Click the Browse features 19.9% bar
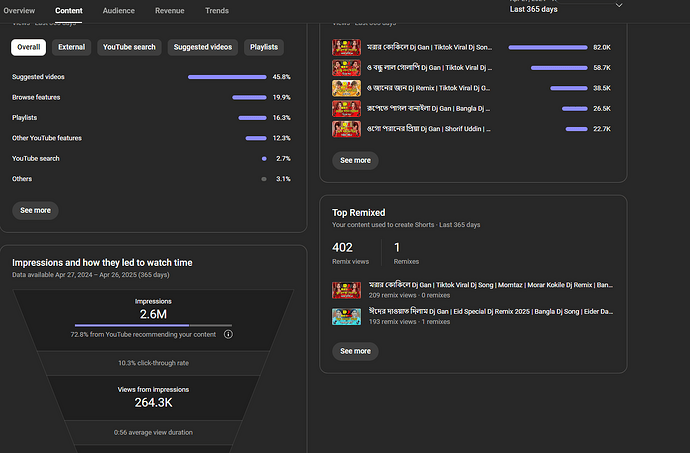The image size is (690, 453). (x=250, y=97)
